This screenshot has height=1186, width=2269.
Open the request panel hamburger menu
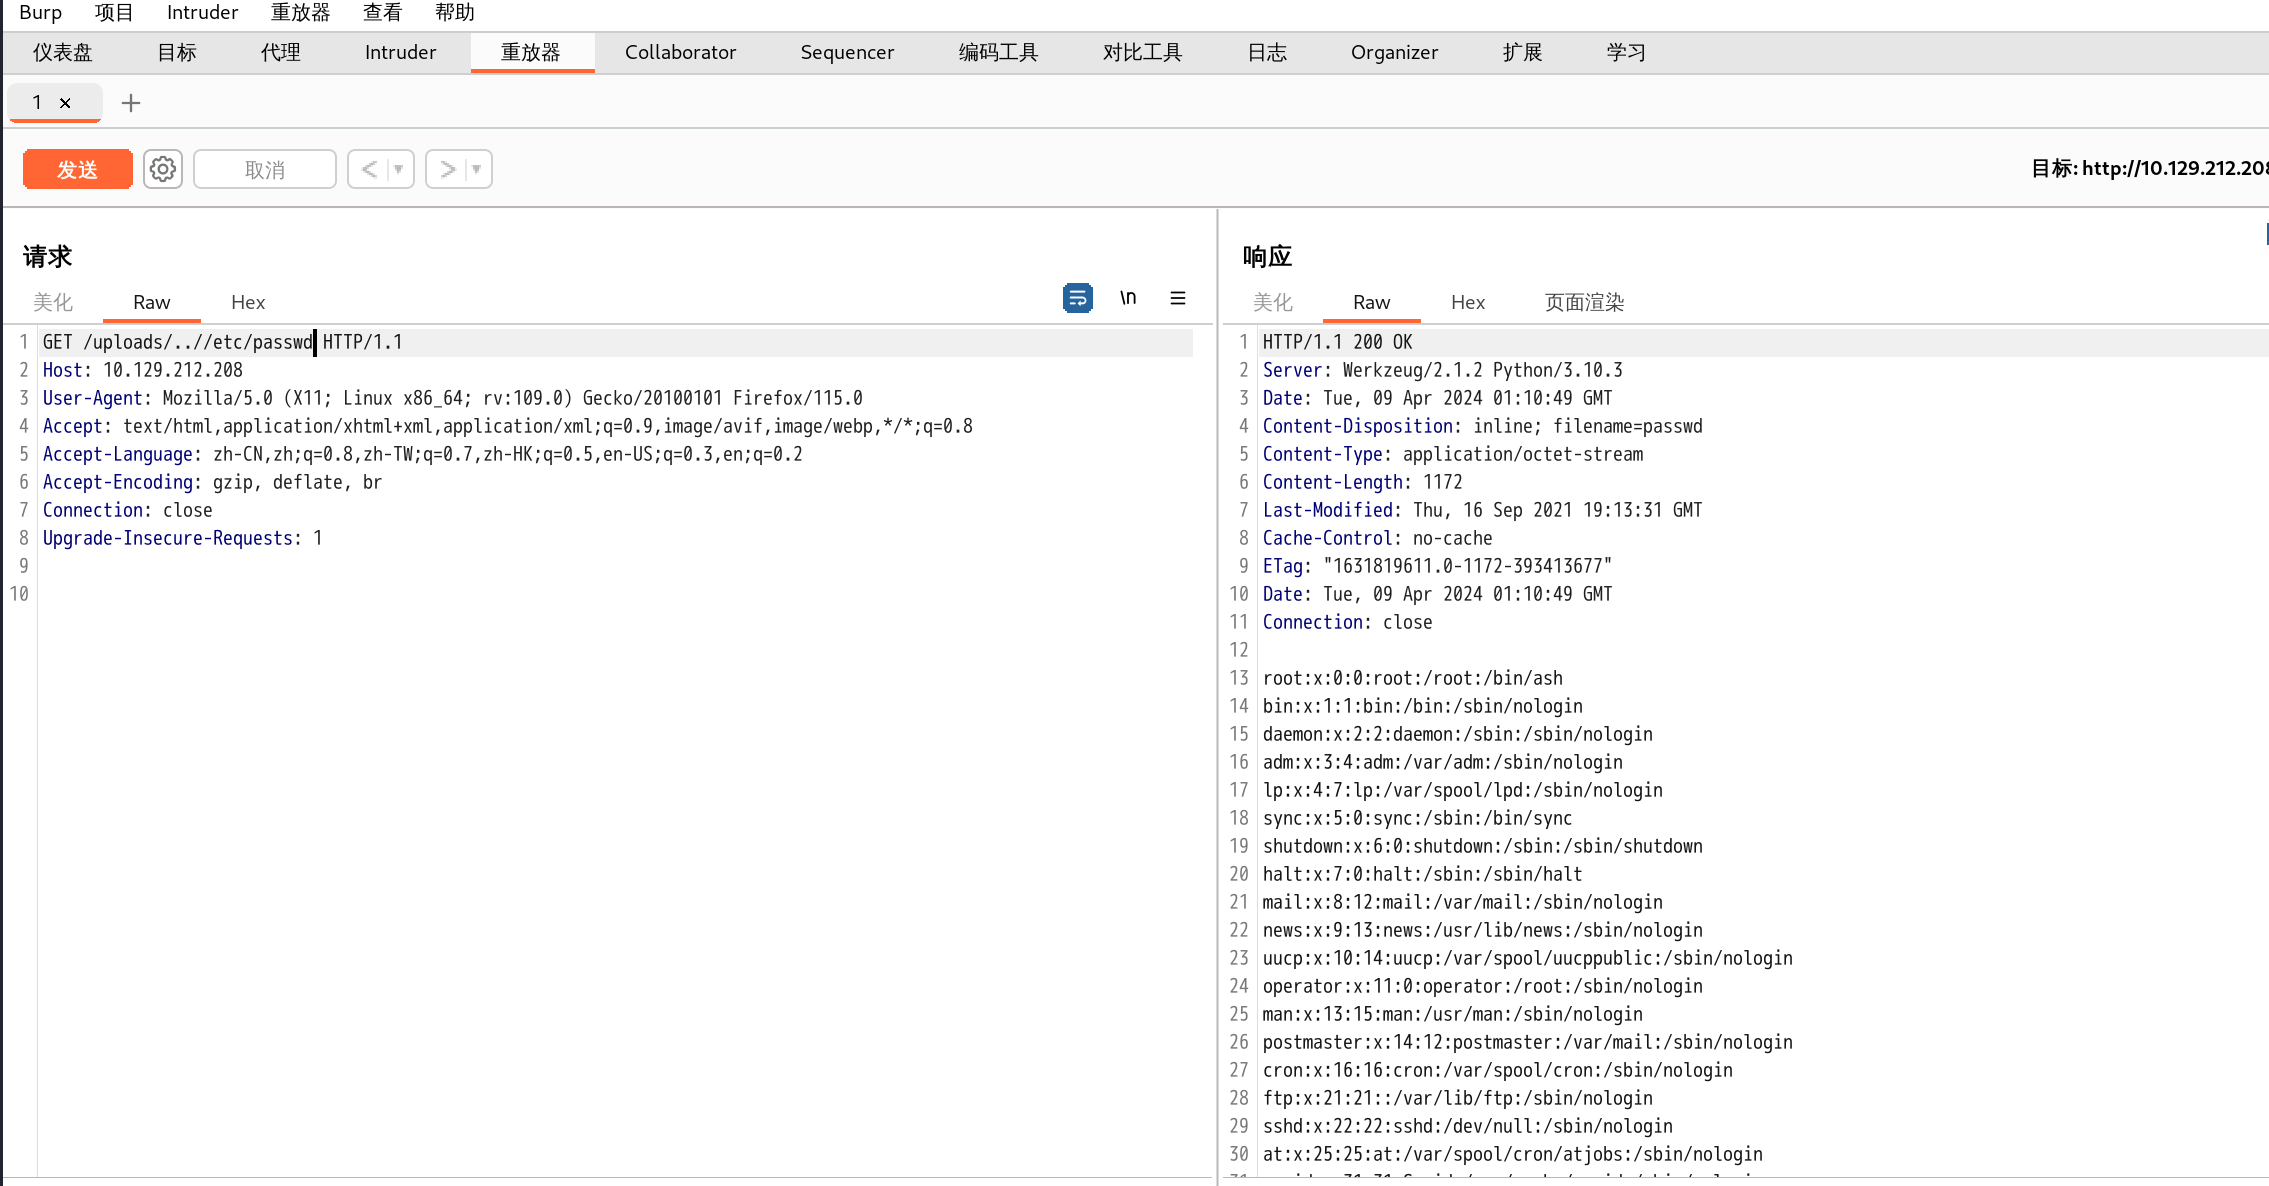click(1178, 298)
